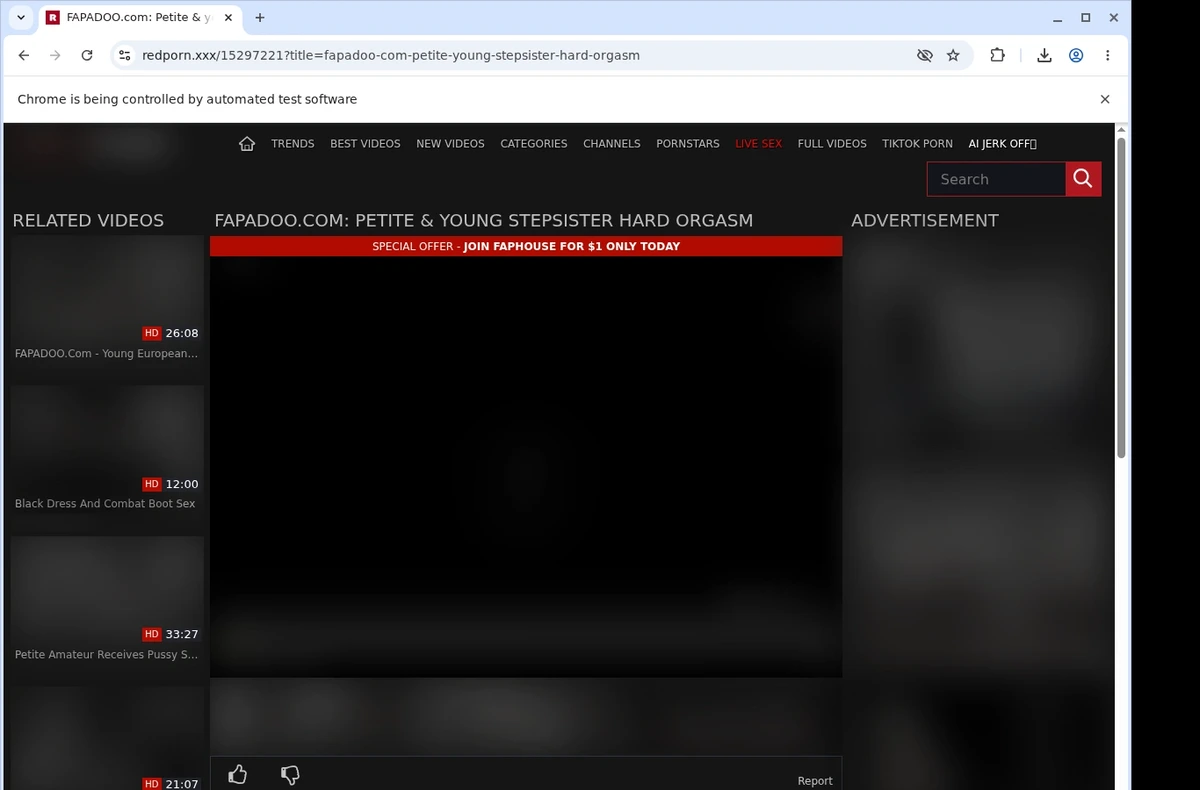Click the scrollbar up arrow

1121,130
